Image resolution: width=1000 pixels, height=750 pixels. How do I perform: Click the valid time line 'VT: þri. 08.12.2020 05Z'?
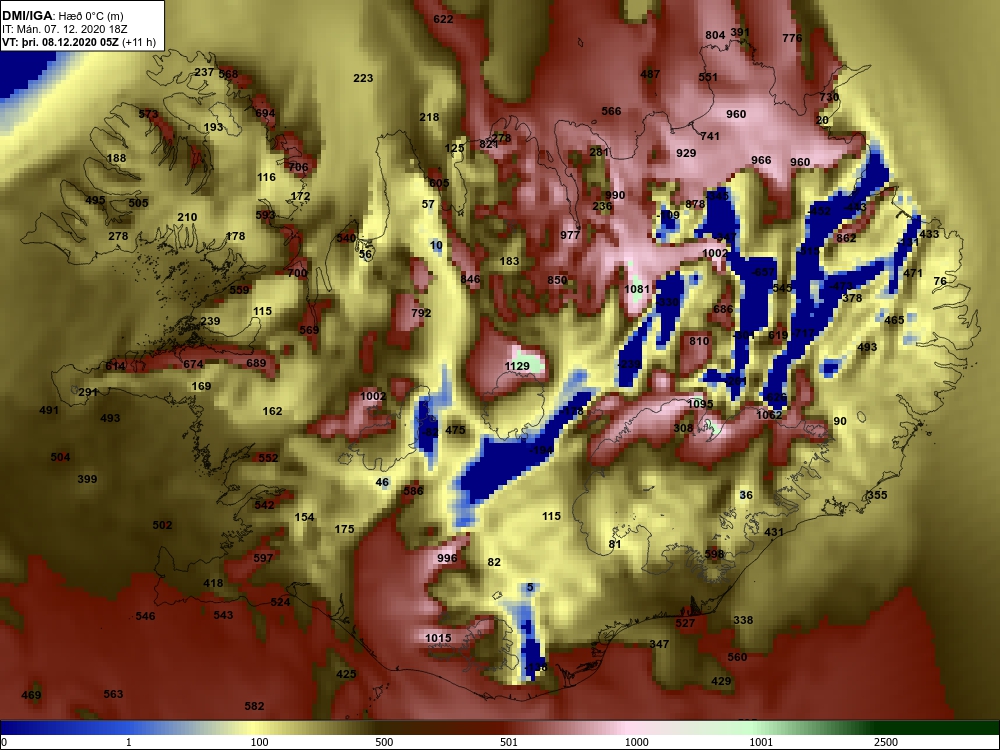click(61, 42)
